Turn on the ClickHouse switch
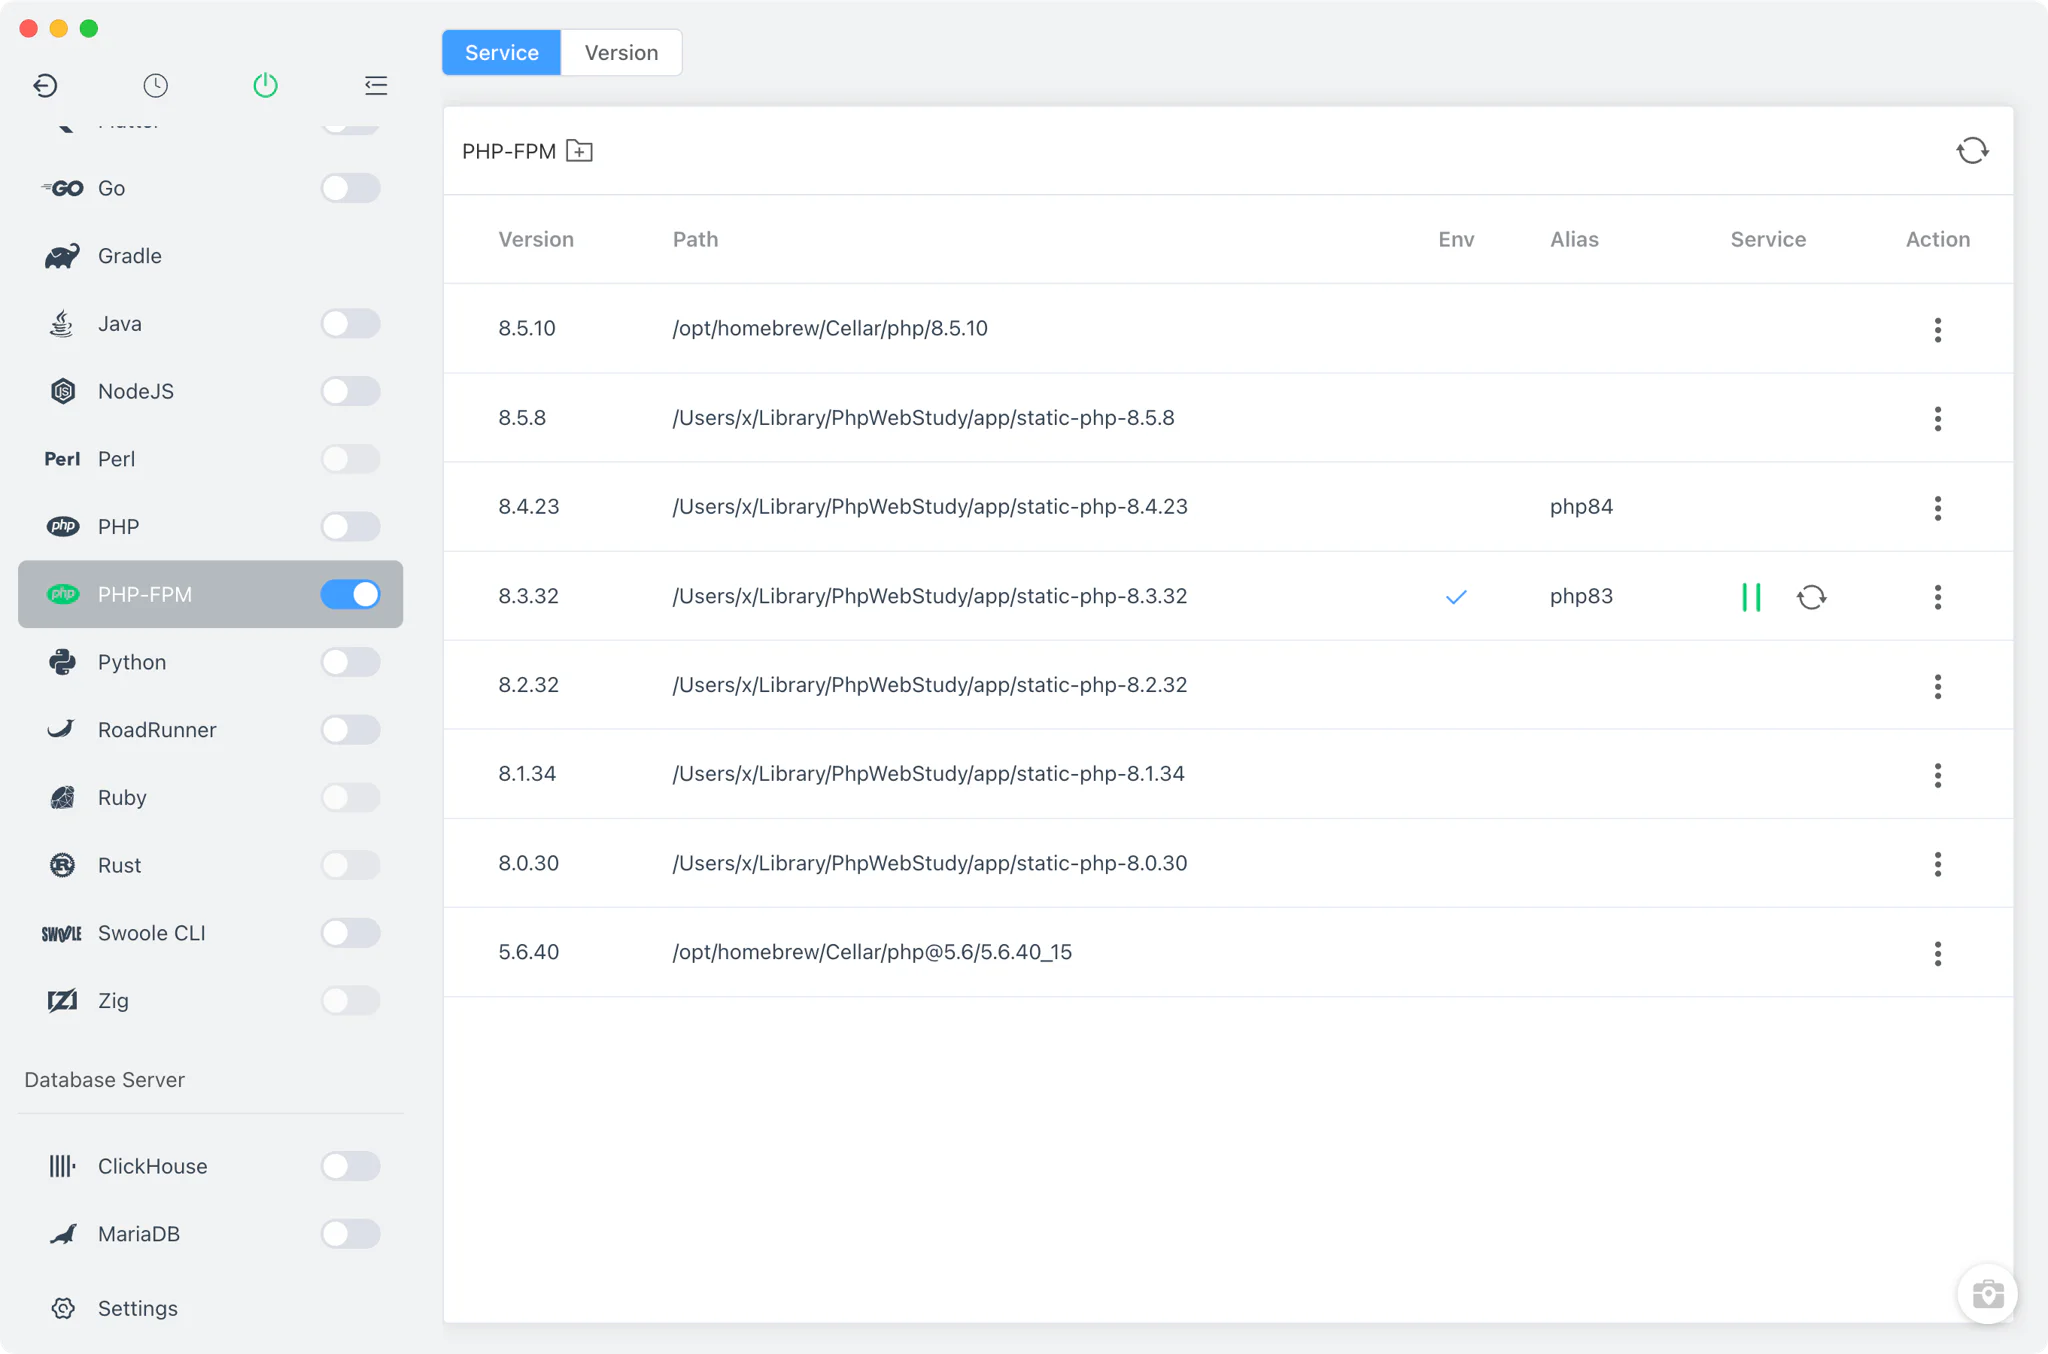Viewport: 2048px width, 1354px height. pyautogui.click(x=350, y=1166)
